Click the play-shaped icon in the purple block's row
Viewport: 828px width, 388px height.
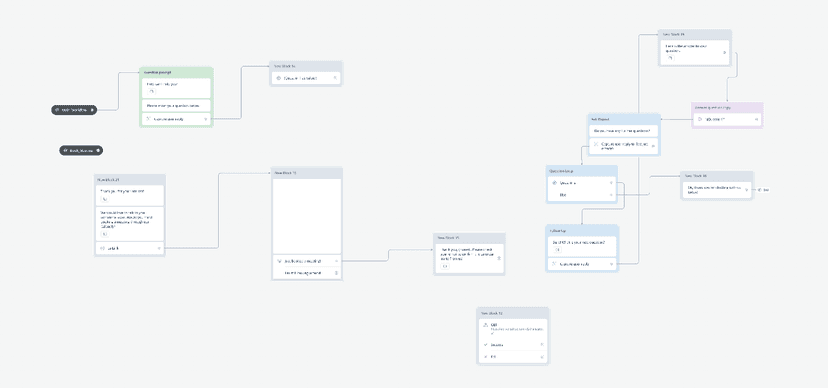700,120
